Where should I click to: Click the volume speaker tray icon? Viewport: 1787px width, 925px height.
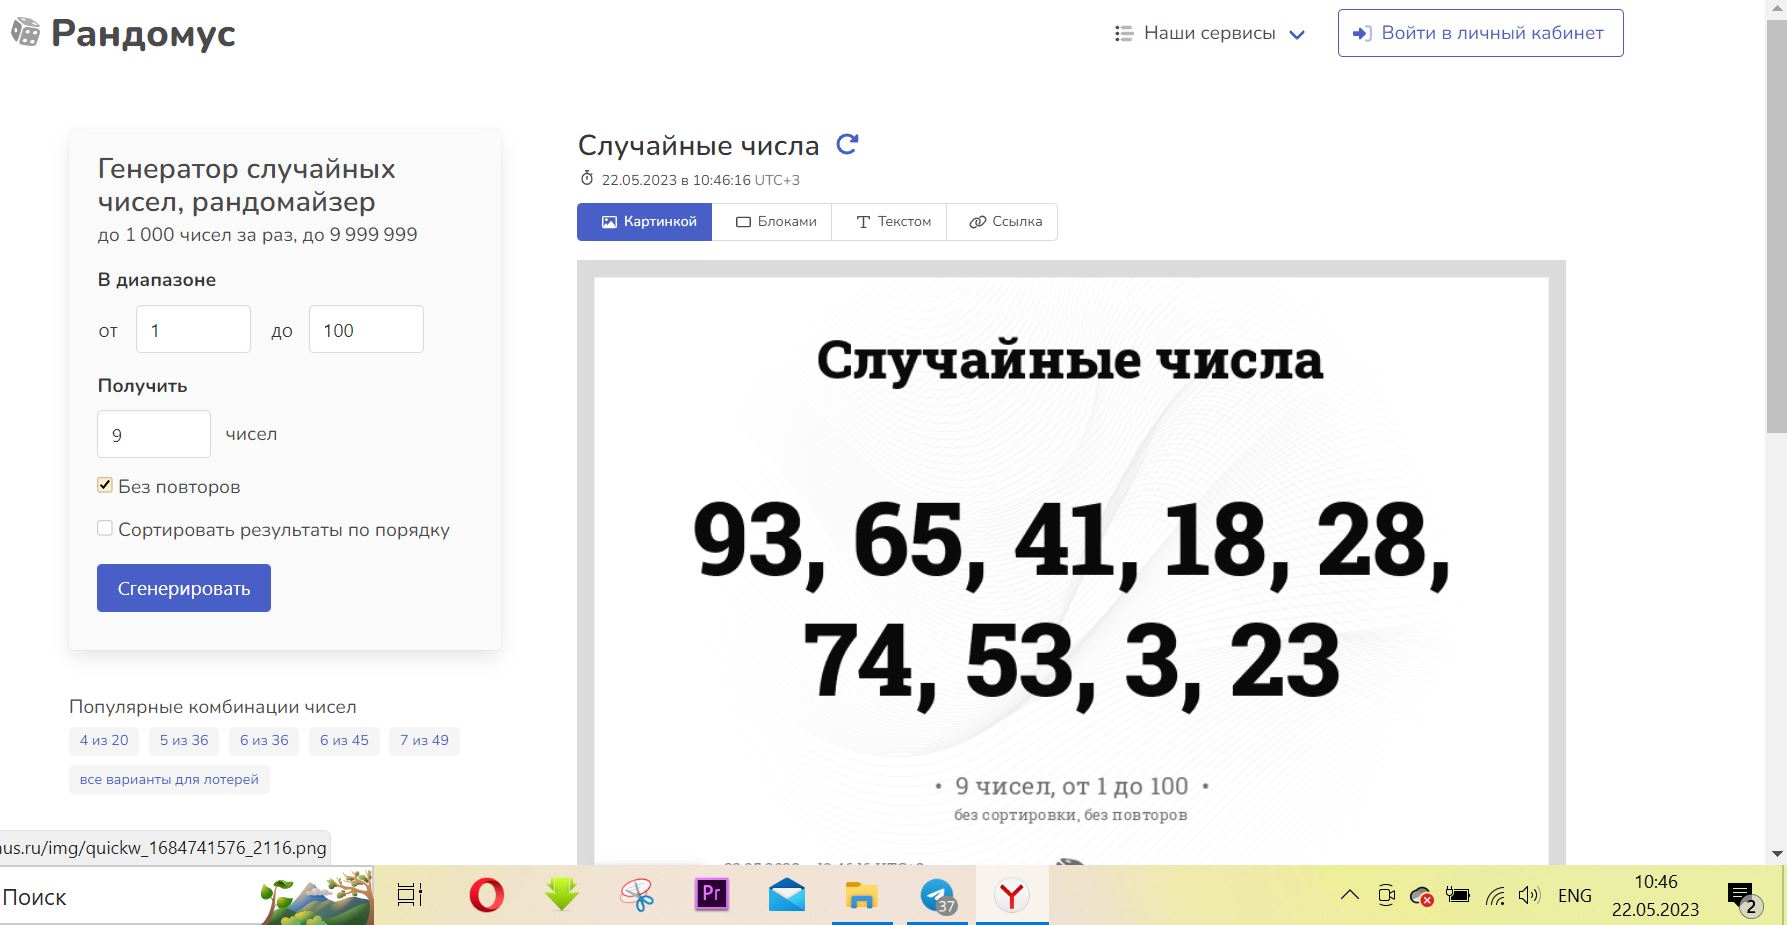pyautogui.click(x=1528, y=896)
